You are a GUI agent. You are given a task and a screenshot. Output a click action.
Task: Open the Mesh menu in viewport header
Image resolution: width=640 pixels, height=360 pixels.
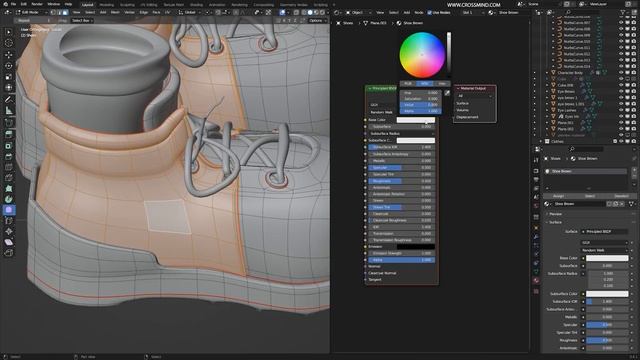pos(116,13)
